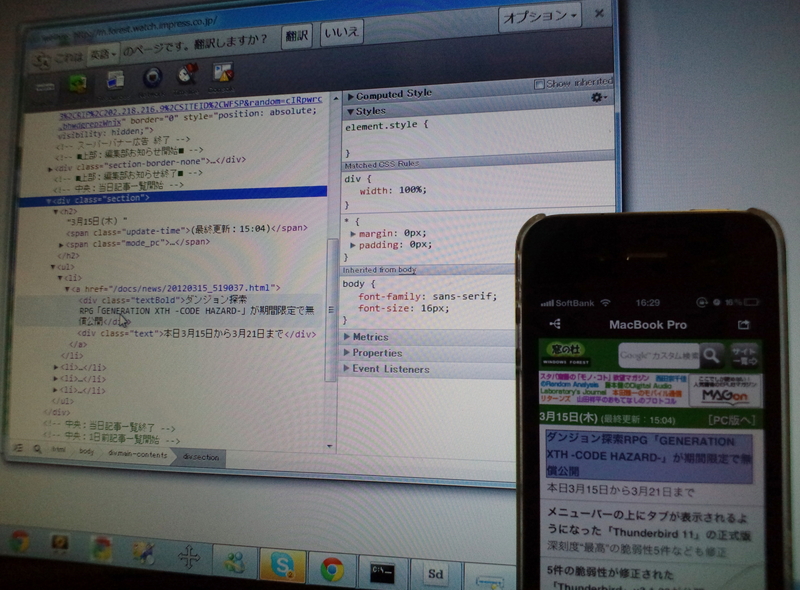This screenshot has height=590, width=800.
Task: Close the translation infobar
Action: [x=599, y=13]
